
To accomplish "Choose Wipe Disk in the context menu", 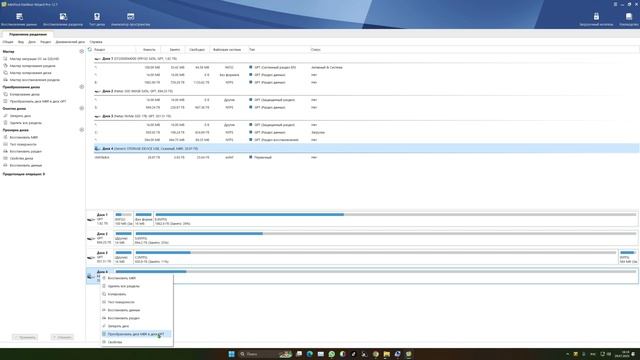I will pyautogui.click(x=137, y=326).
